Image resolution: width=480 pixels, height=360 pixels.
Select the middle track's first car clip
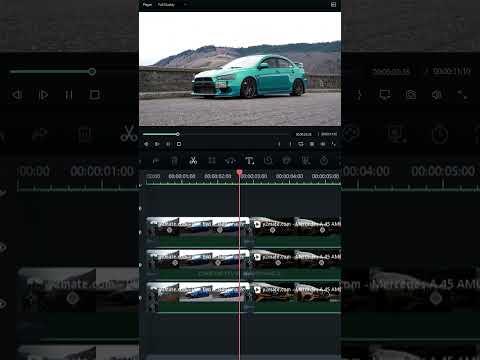[198, 264]
